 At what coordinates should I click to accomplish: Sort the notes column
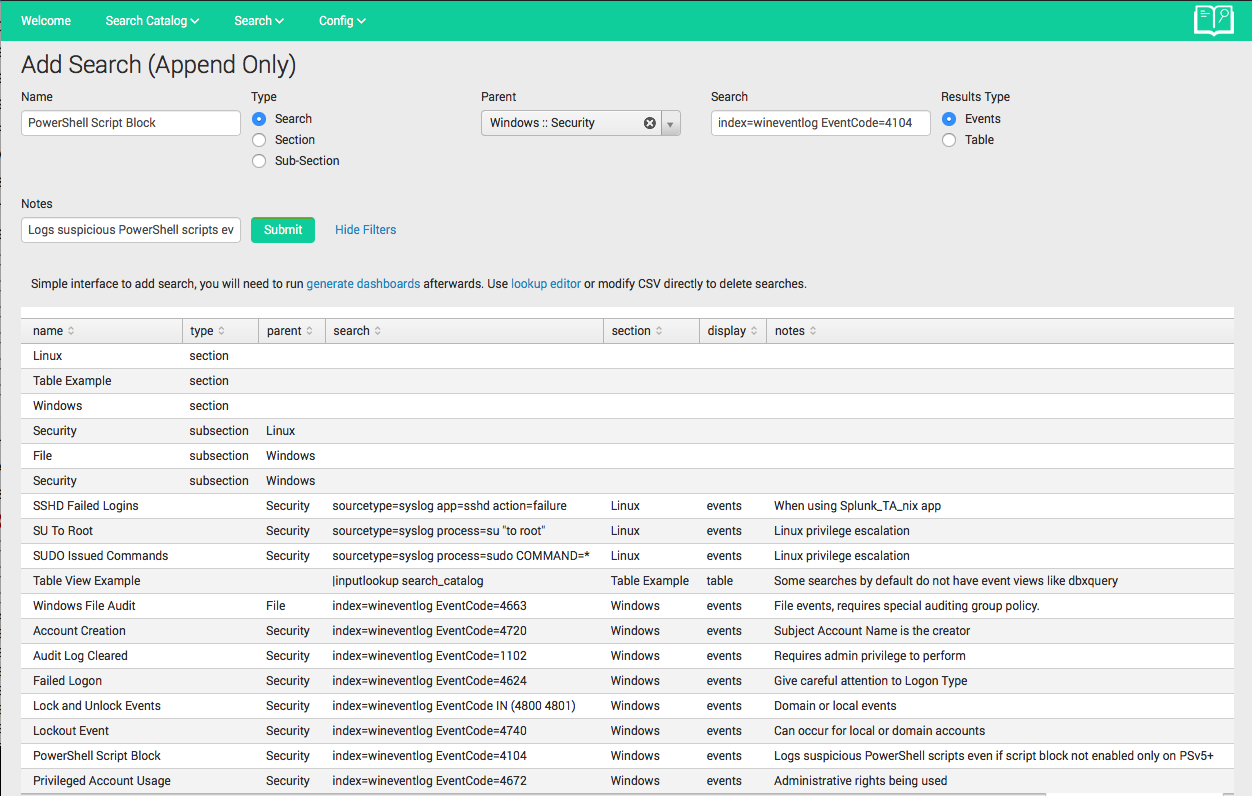[x=793, y=330]
